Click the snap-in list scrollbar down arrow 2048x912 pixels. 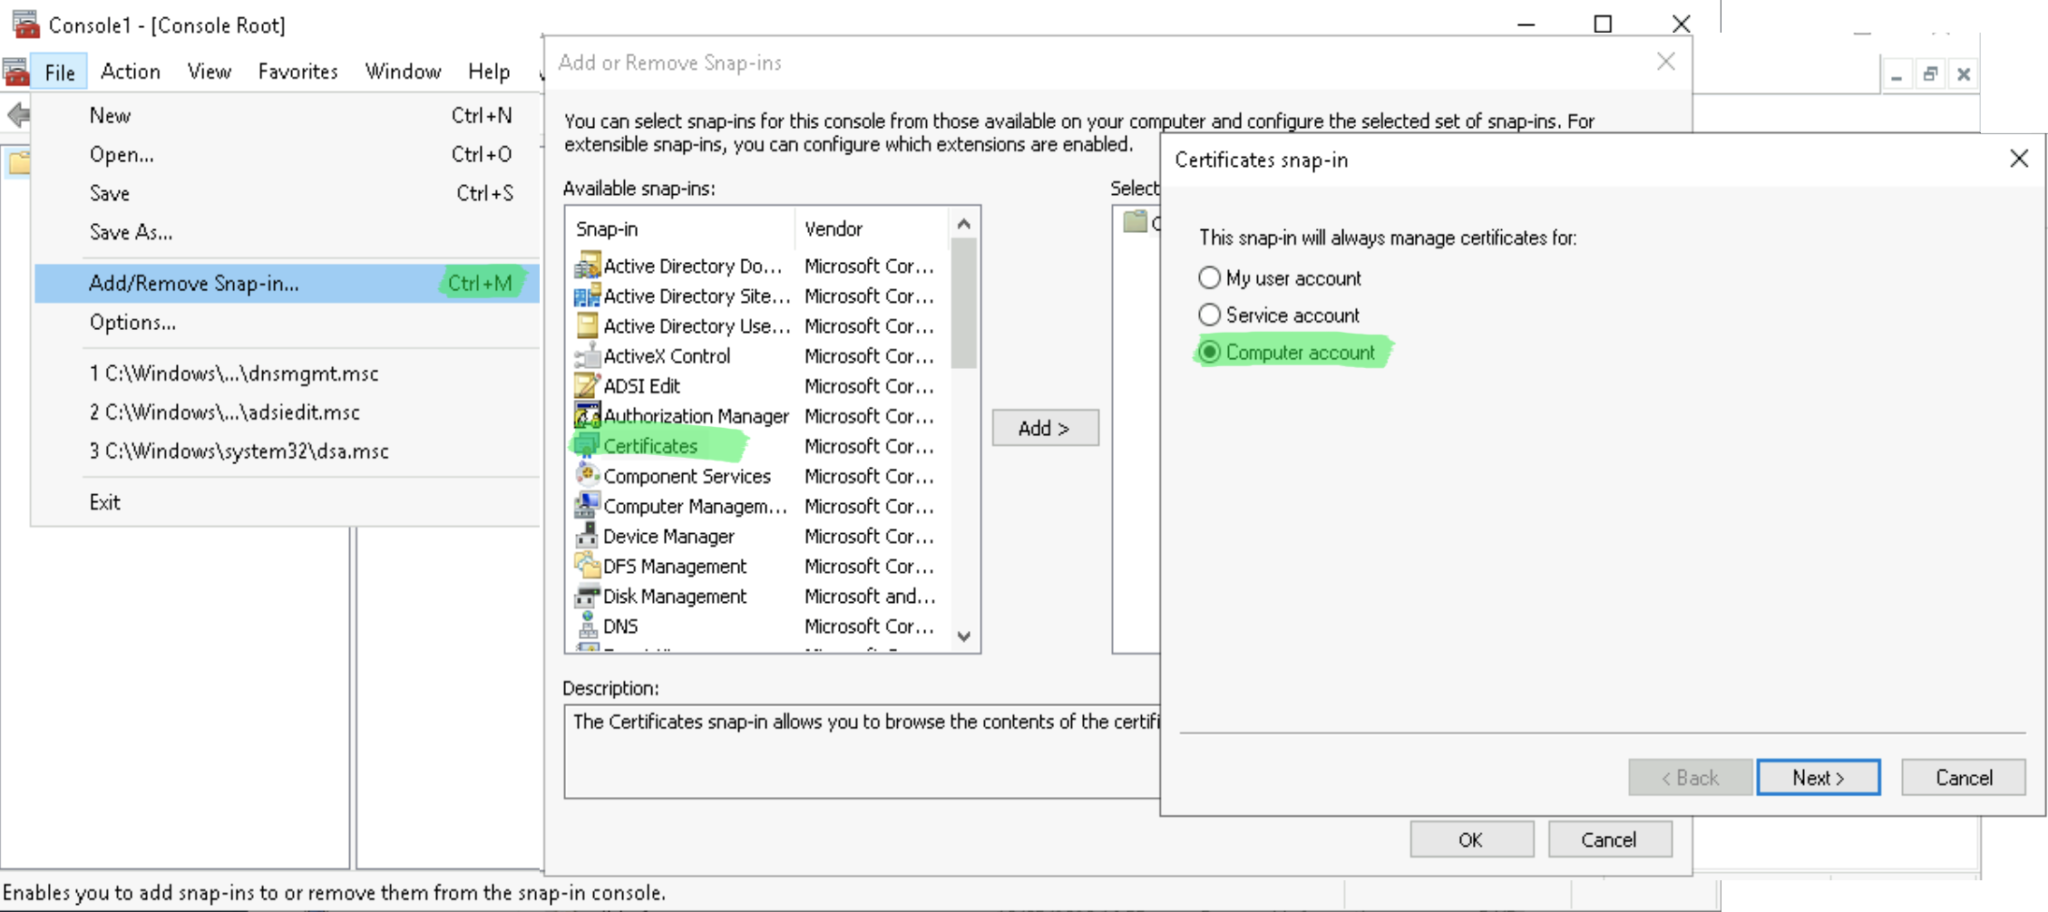(963, 636)
